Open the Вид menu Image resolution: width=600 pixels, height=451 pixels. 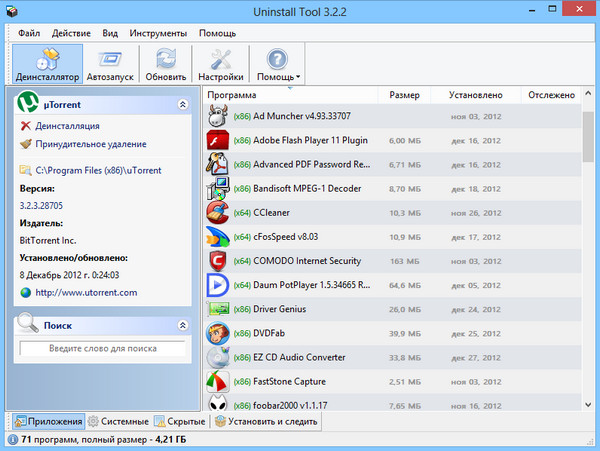pyautogui.click(x=110, y=33)
